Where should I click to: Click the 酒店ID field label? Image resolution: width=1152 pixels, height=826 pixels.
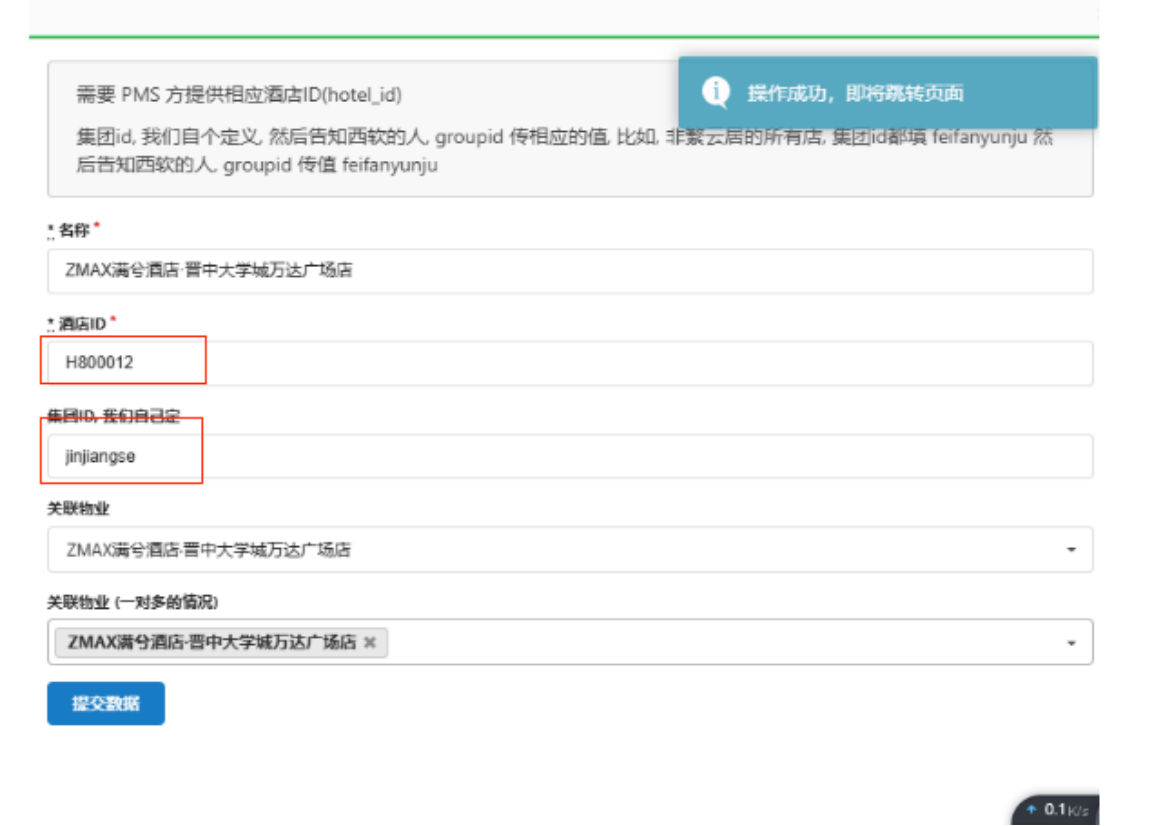pyautogui.click(x=82, y=323)
